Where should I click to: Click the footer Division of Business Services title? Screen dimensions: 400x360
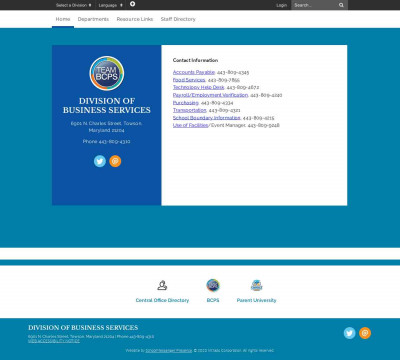83,328
